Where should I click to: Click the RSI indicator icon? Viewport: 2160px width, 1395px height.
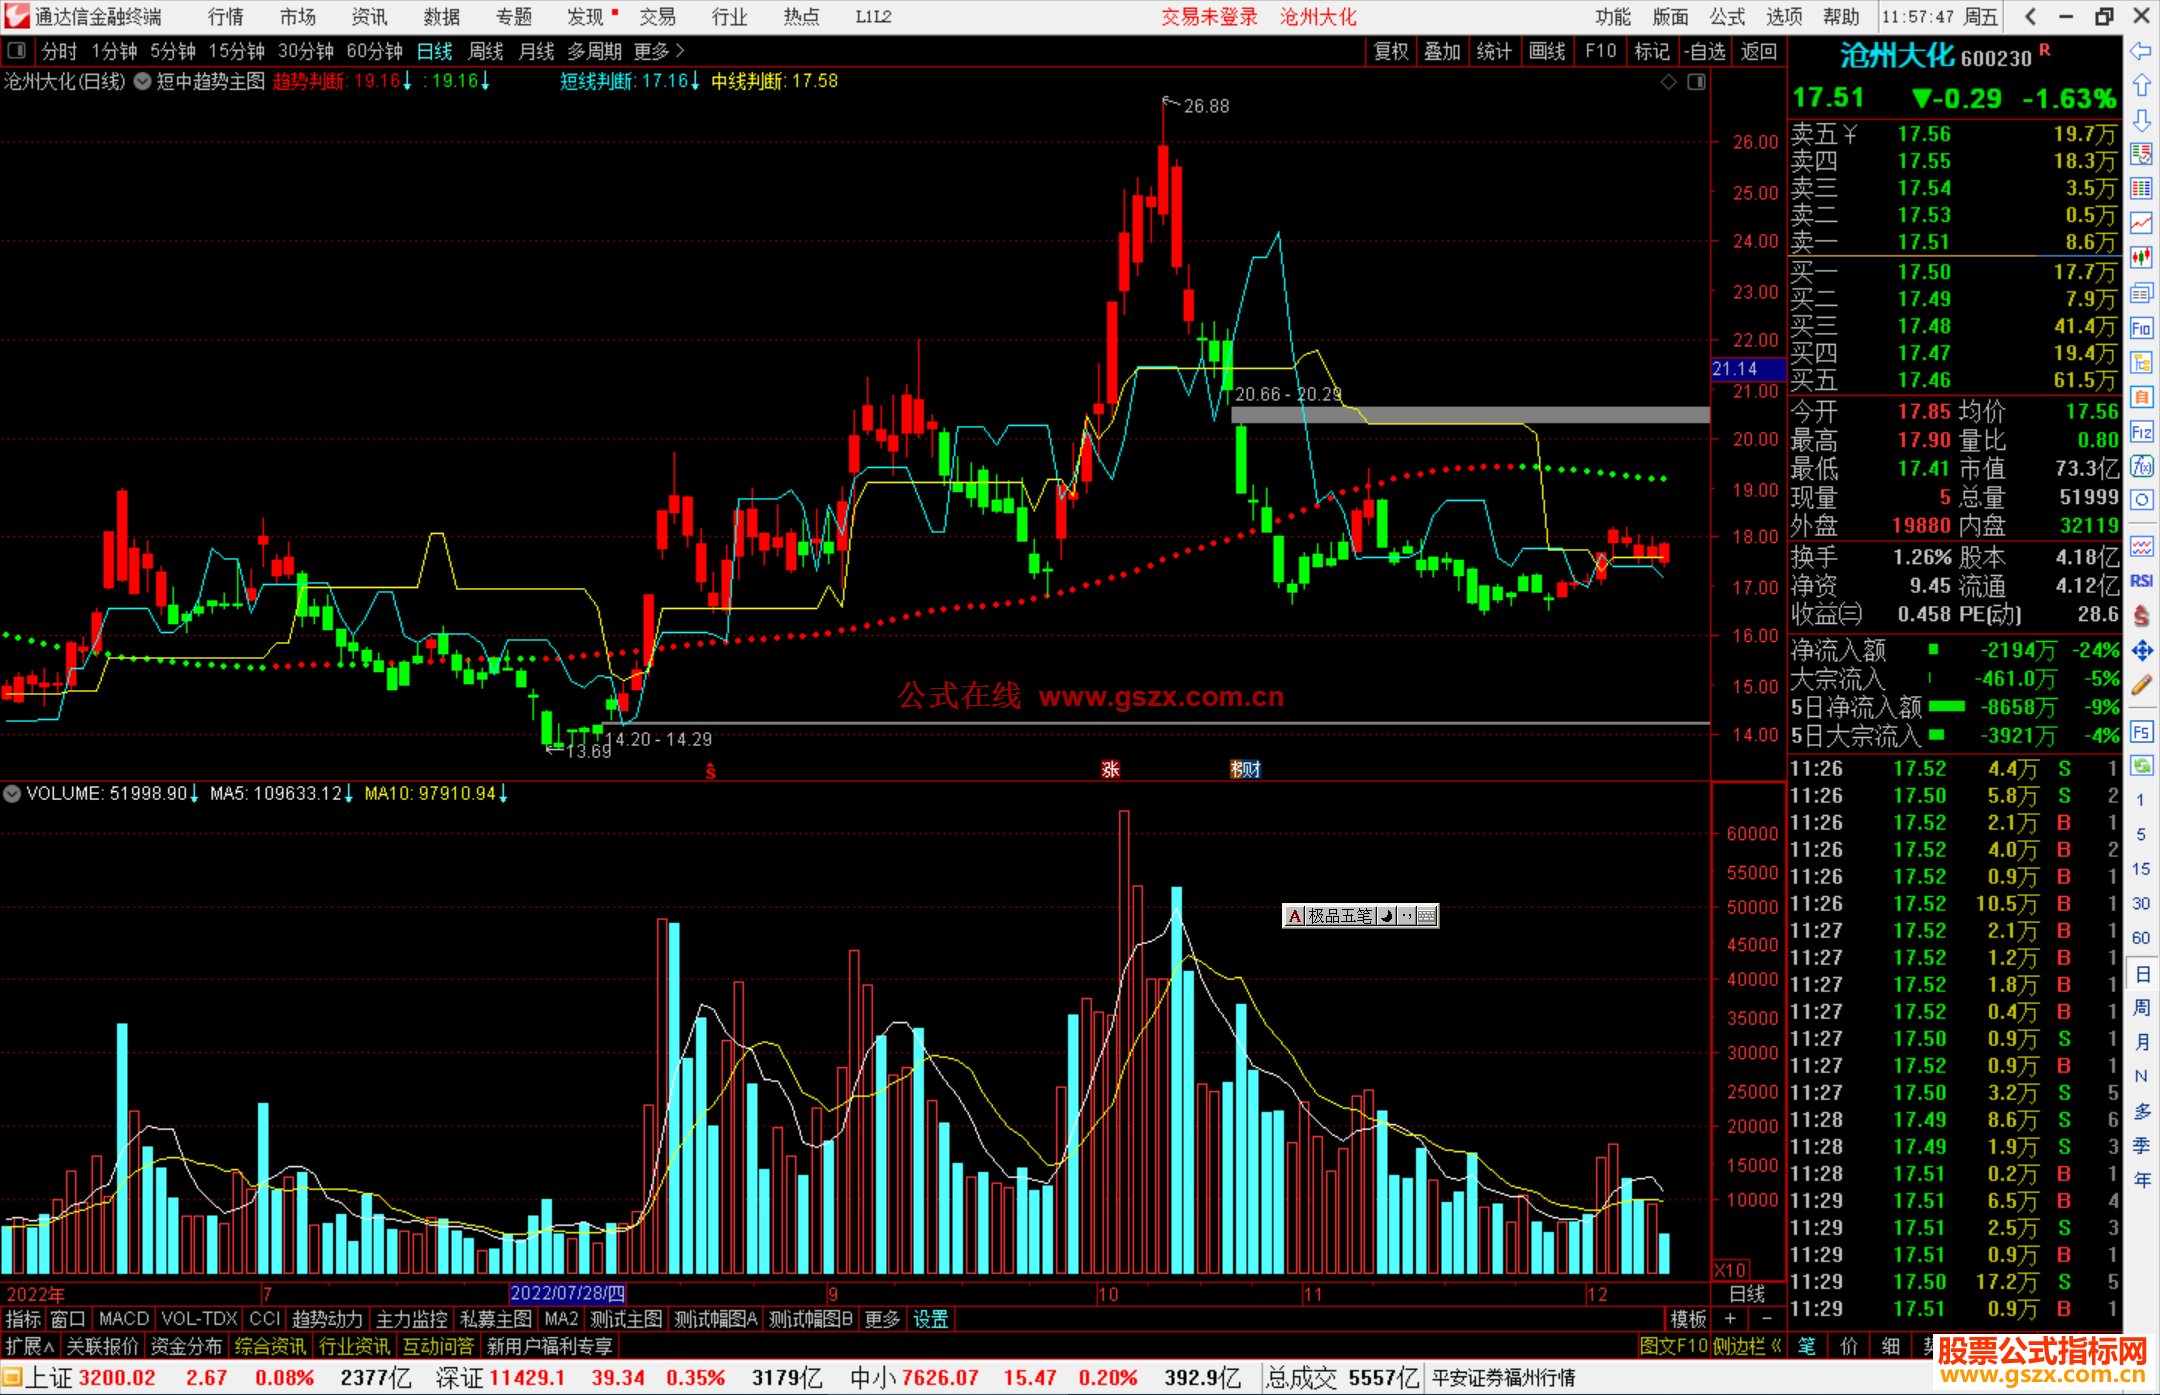pyautogui.click(x=2141, y=581)
